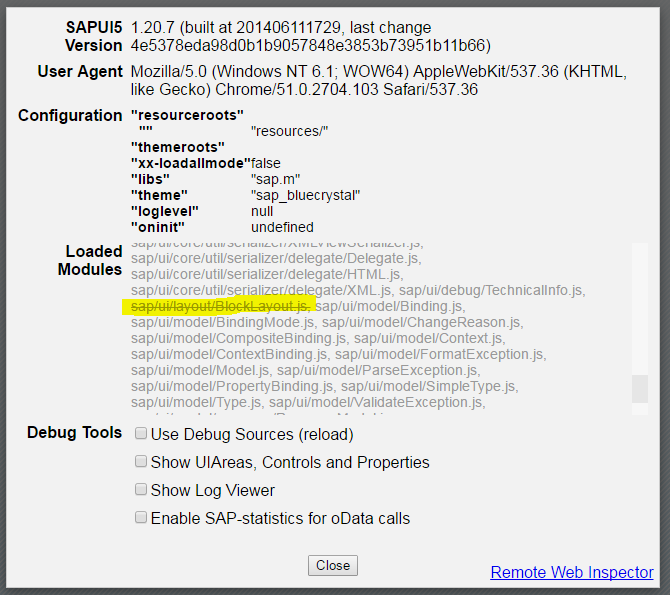Enable SAP-statistics for oData calls checkbox
The width and height of the screenshot is (670, 595).
[141, 517]
